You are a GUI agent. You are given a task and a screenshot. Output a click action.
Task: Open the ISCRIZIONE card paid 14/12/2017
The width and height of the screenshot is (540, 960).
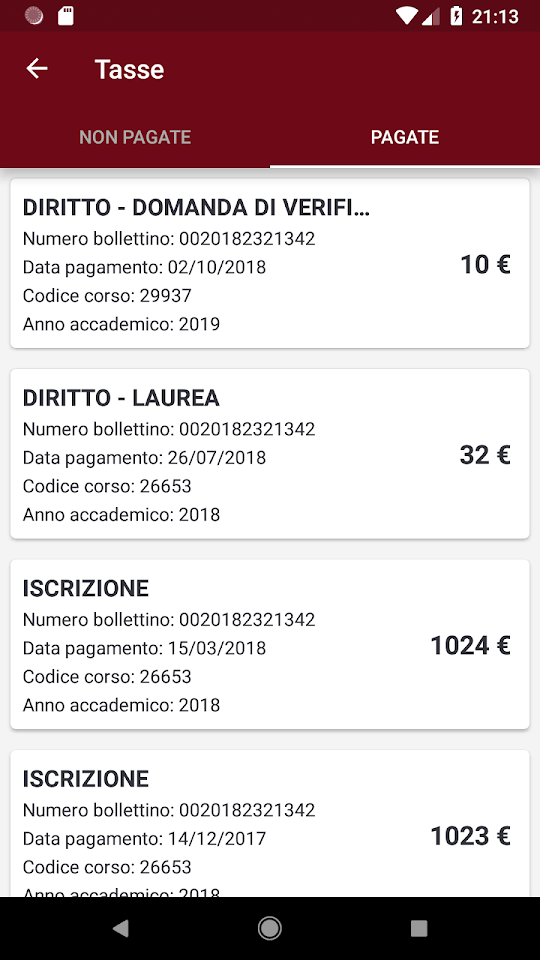point(270,823)
